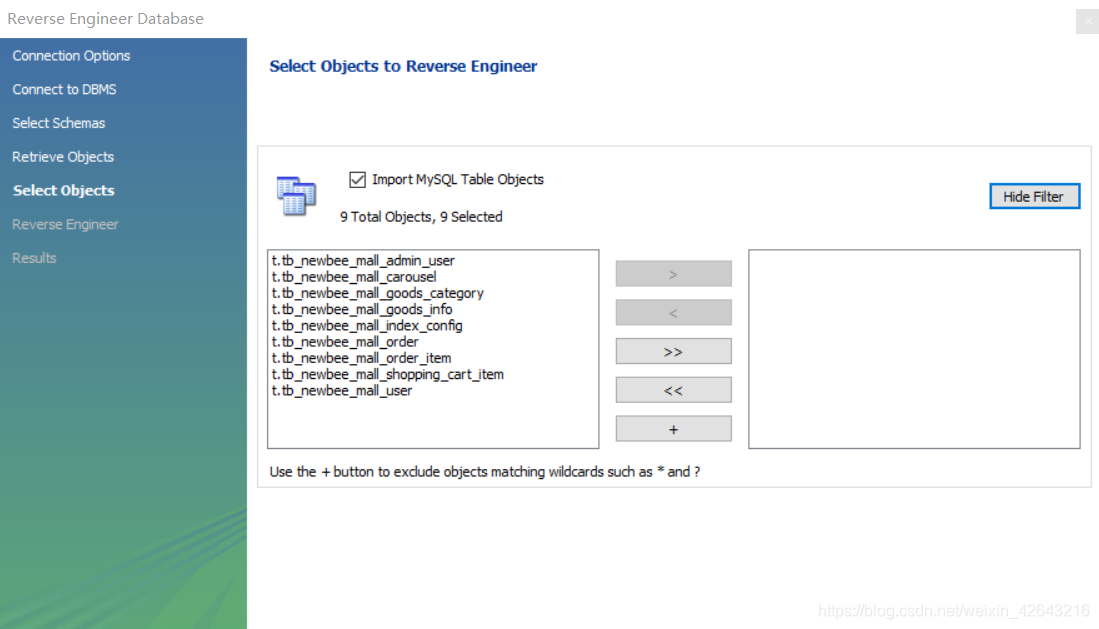
Task: Click the Hide Filter button
Action: (x=1035, y=196)
